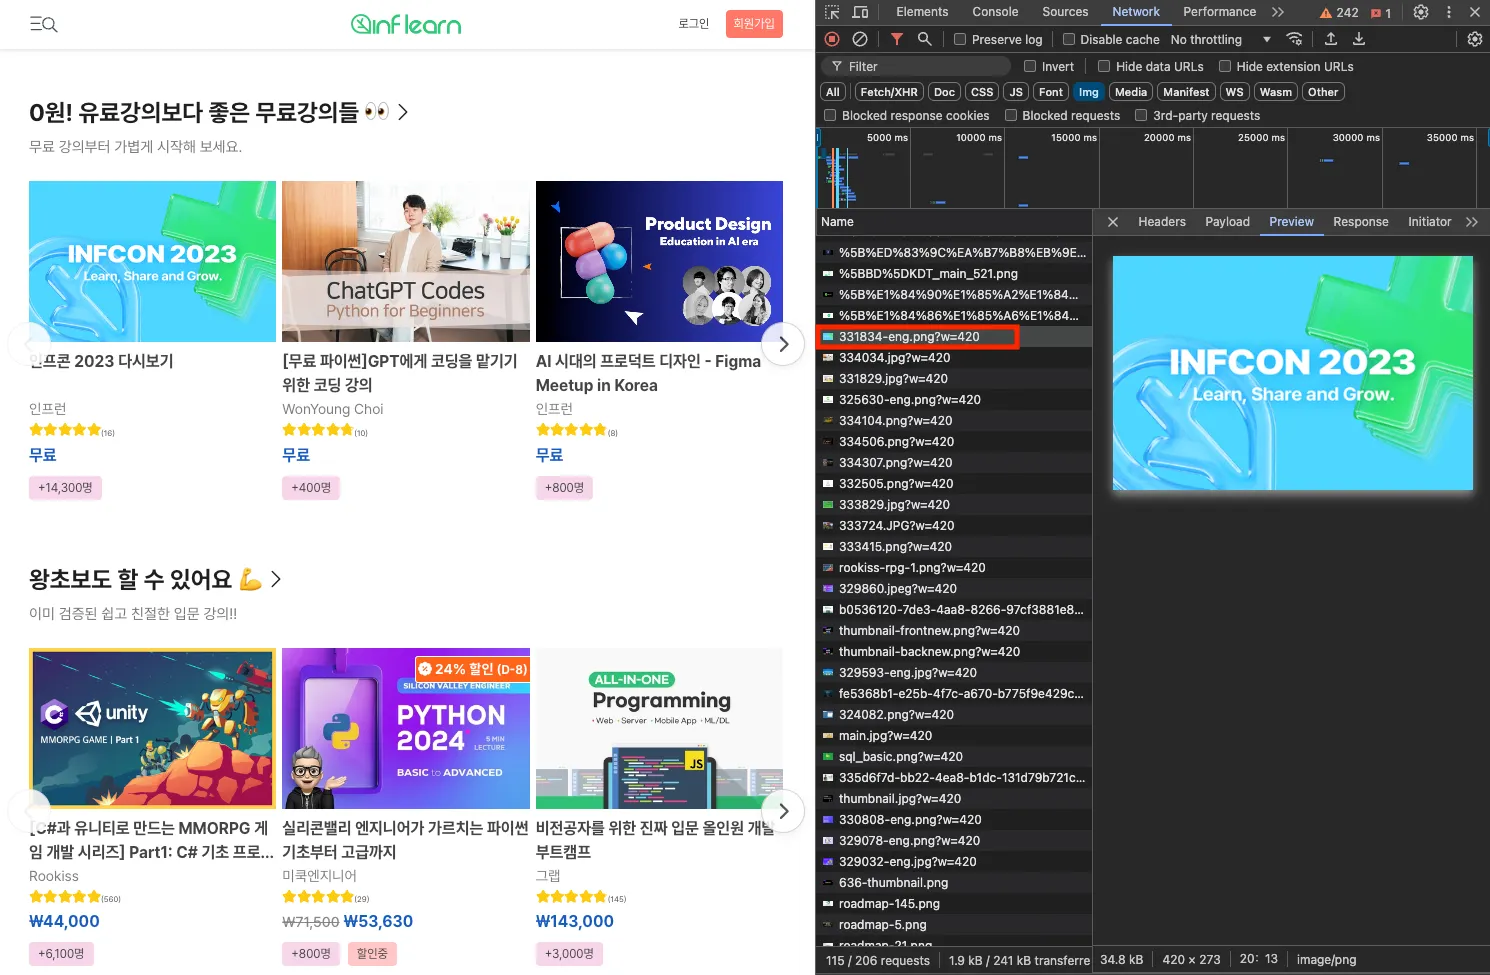Open the Performance tab

pos(1219,12)
